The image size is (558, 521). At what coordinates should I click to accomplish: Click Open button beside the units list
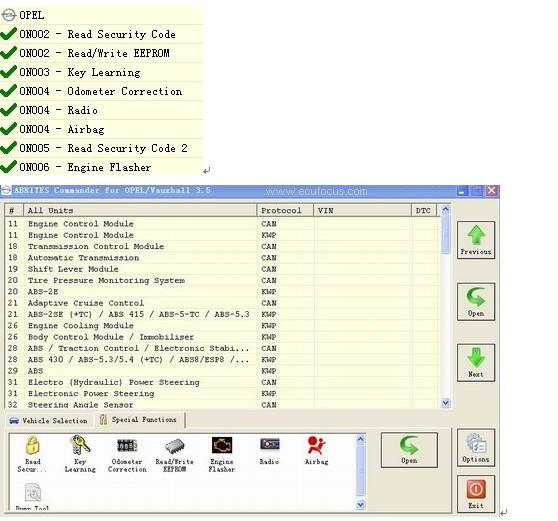[476, 302]
